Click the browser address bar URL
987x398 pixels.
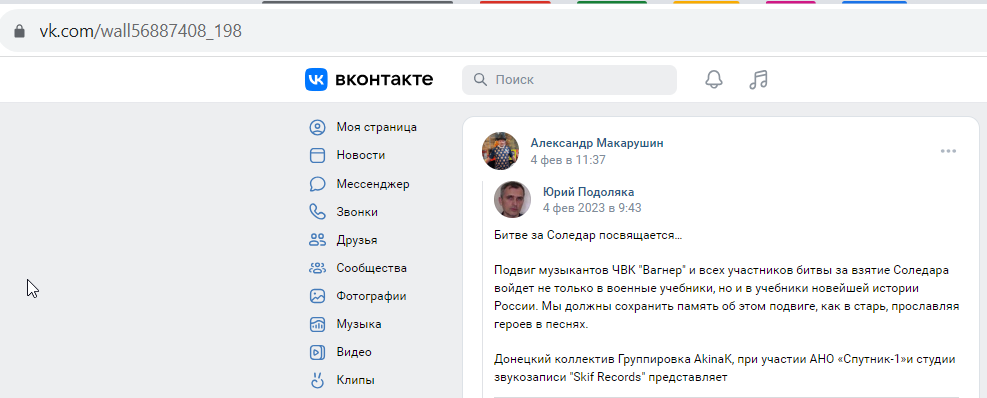tap(140, 31)
